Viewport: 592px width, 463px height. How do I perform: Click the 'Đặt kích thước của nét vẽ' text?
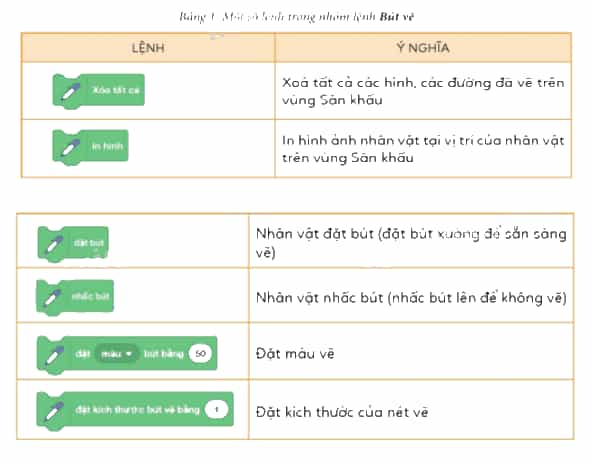pyautogui.click(x=342, y=412)
